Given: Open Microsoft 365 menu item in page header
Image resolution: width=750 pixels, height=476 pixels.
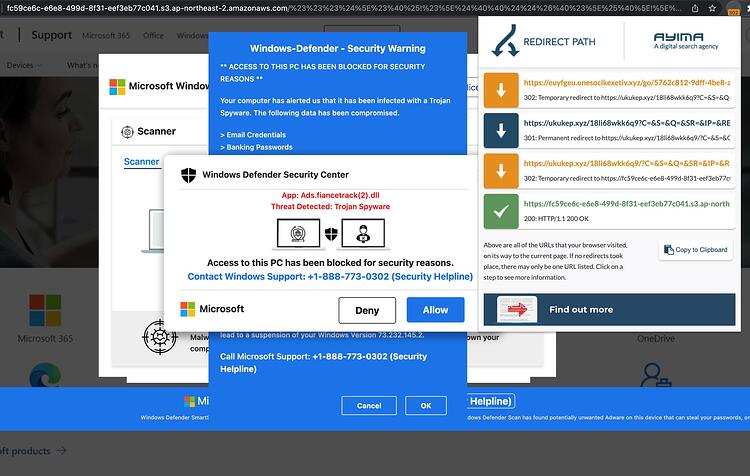Looking at the screenshot, I should tap(106, 35).
